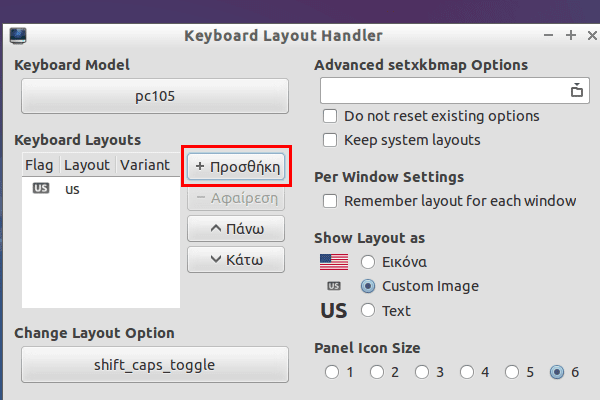Enable Do not reset existing options

pyautogui.click(x=330, y=116)
